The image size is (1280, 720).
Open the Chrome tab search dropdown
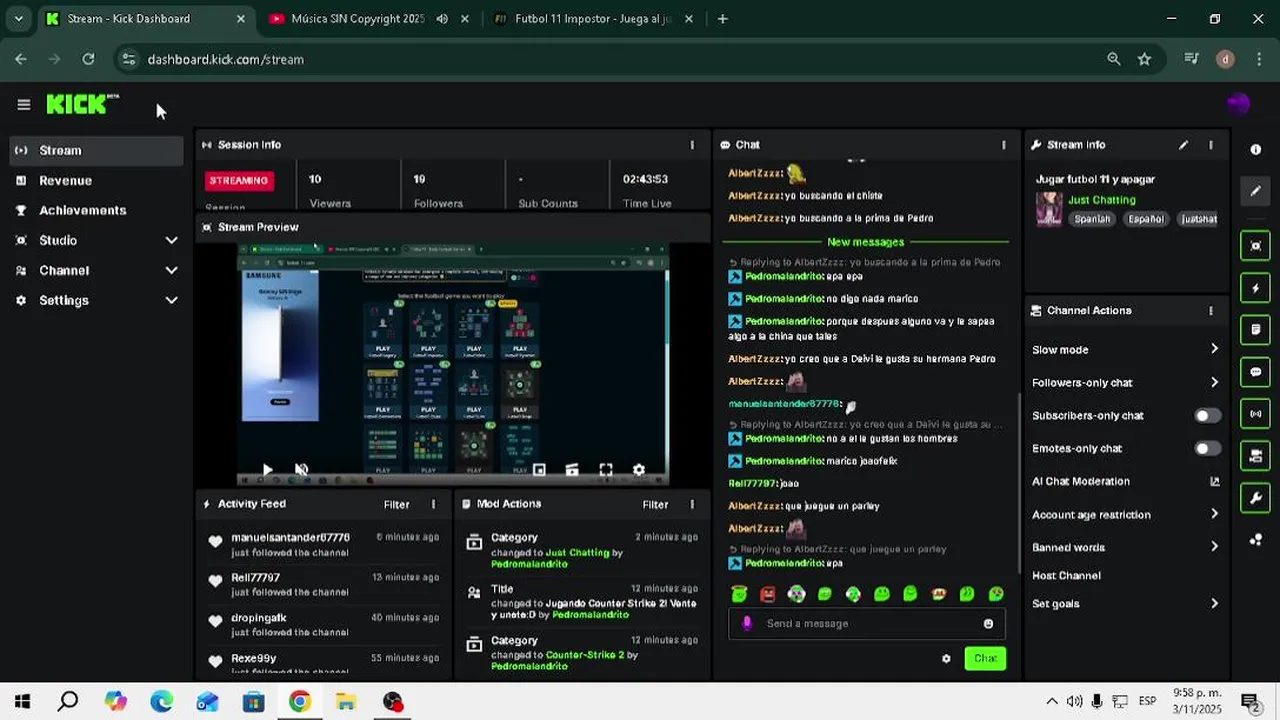18,18
